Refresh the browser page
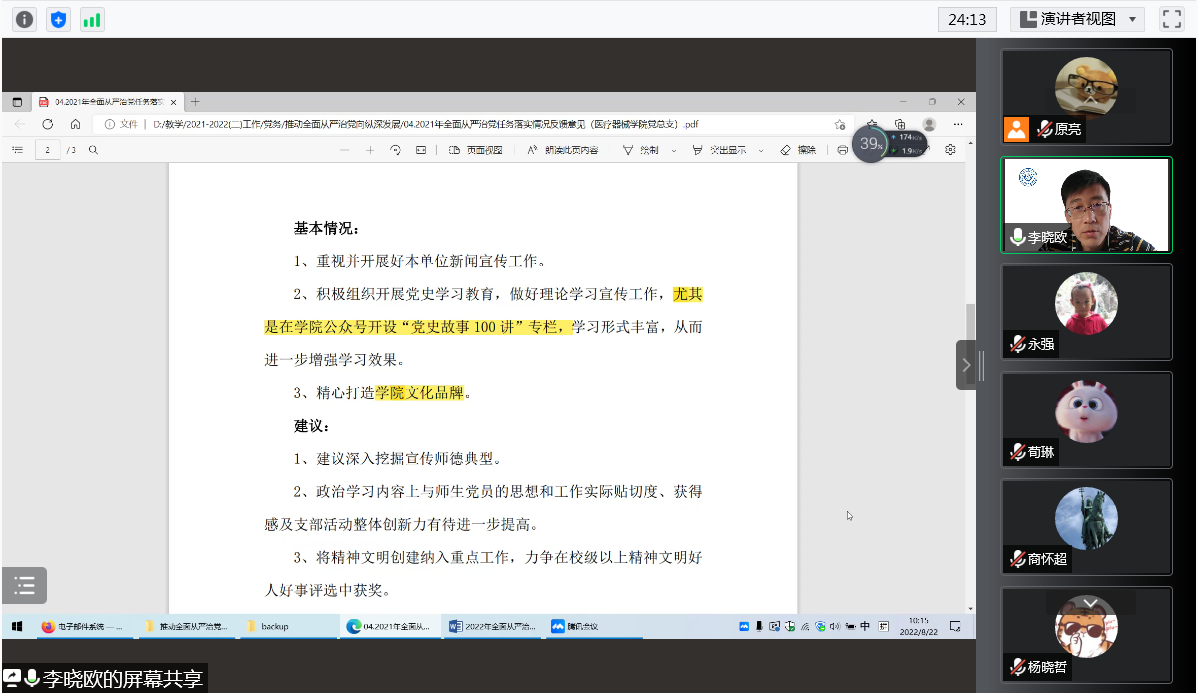Screen dimensions: 1198x694 [47, 125]
